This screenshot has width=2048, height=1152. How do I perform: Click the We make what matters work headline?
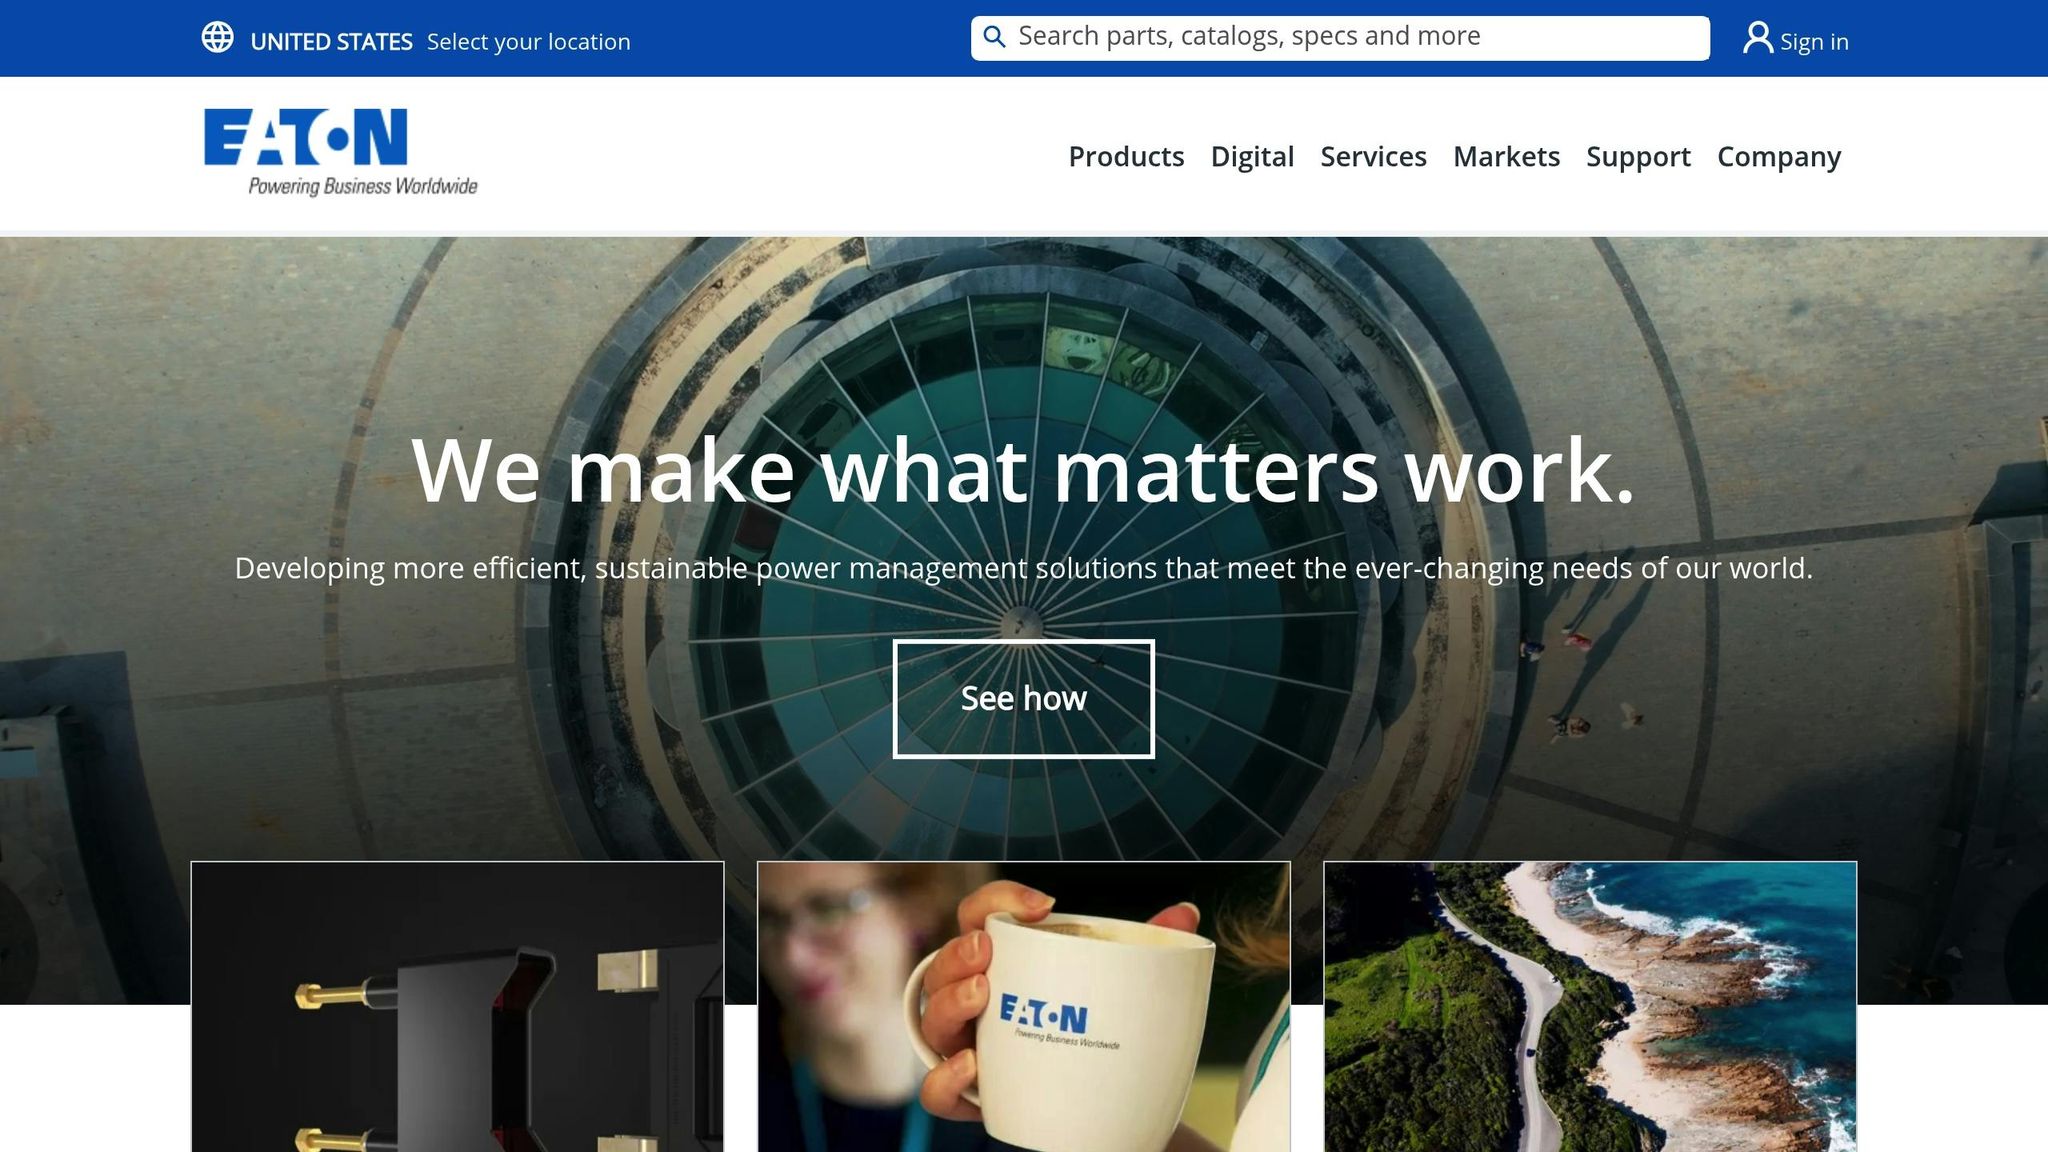pos(1023,470)
